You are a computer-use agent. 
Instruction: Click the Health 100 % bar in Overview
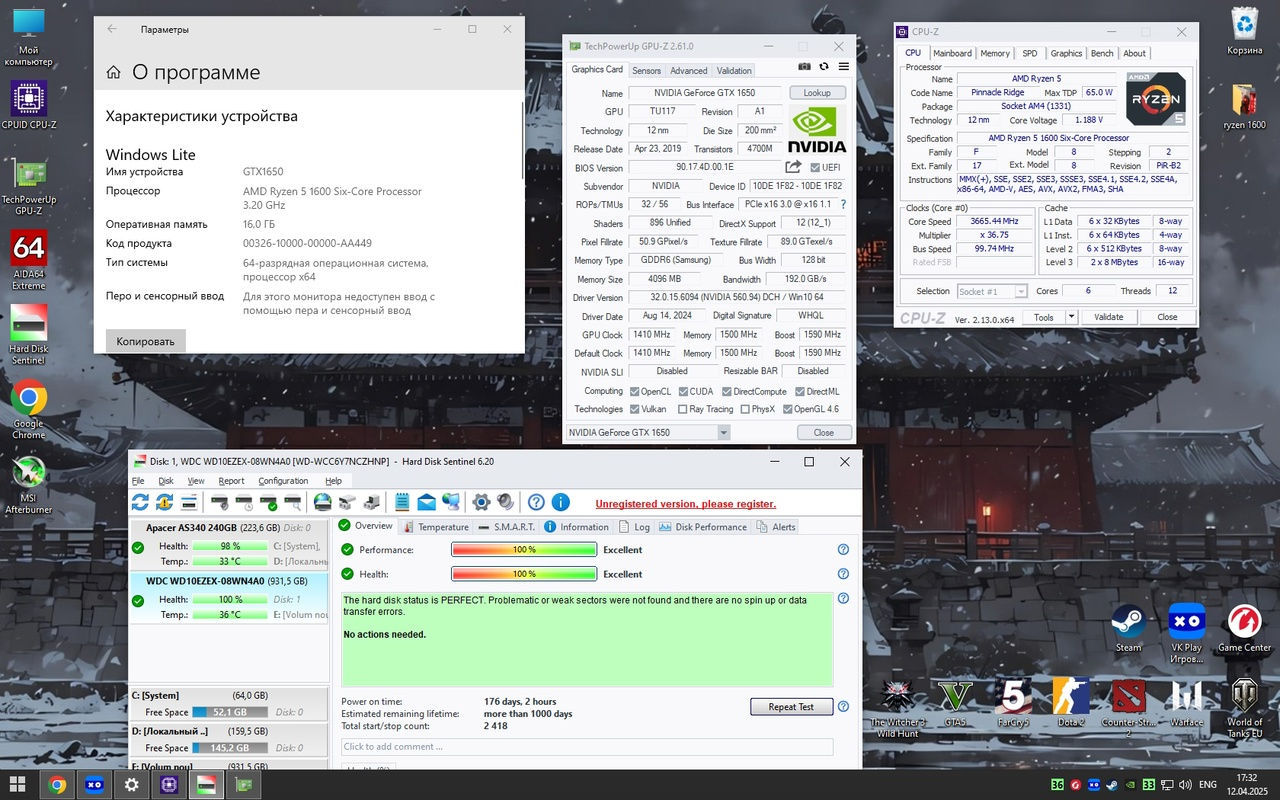[x=524, y=574]
